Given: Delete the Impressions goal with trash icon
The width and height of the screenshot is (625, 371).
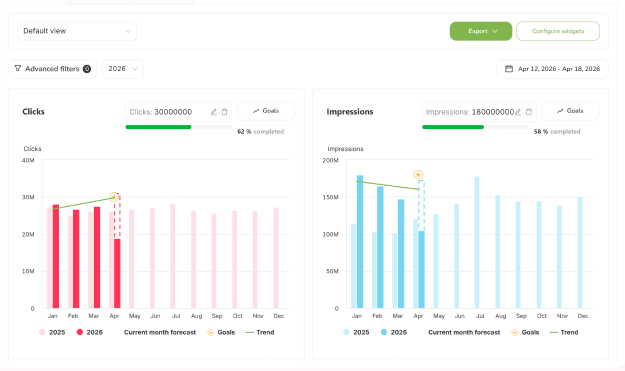Looking at the screenshot, I should tap(529, 112).
